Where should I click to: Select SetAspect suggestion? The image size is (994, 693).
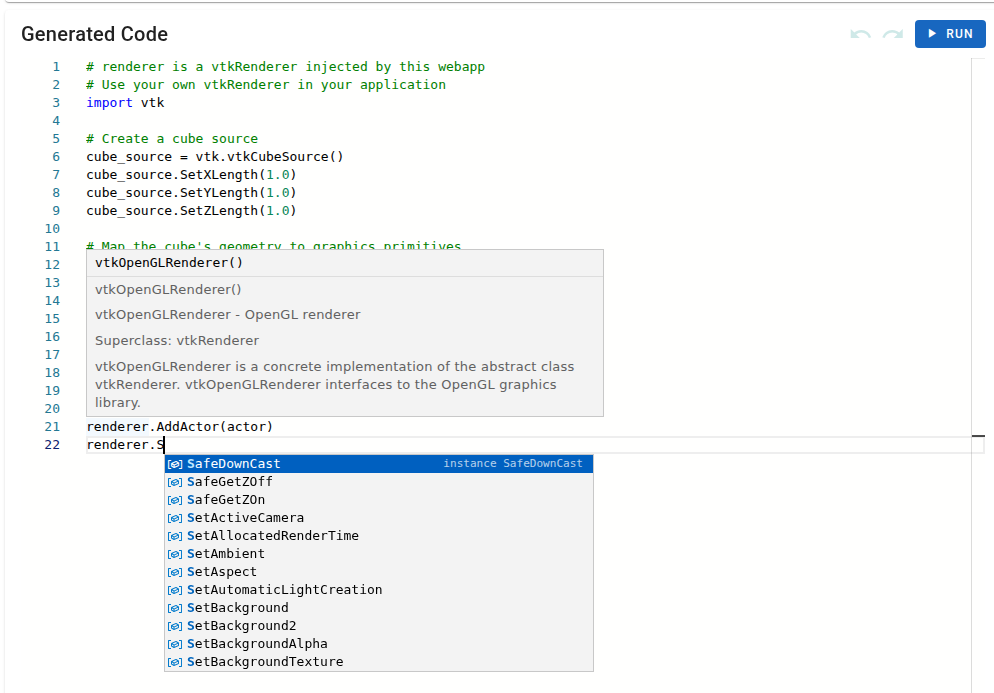[x=379, y=572]
